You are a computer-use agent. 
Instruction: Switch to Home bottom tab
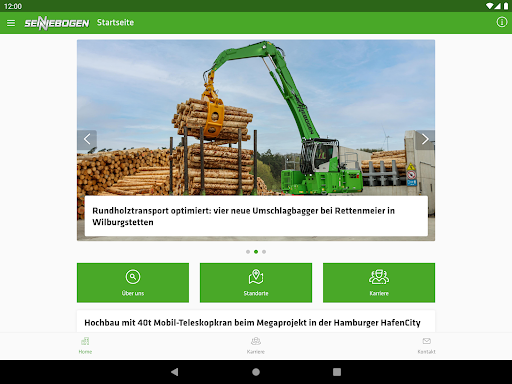click(85, 346)
